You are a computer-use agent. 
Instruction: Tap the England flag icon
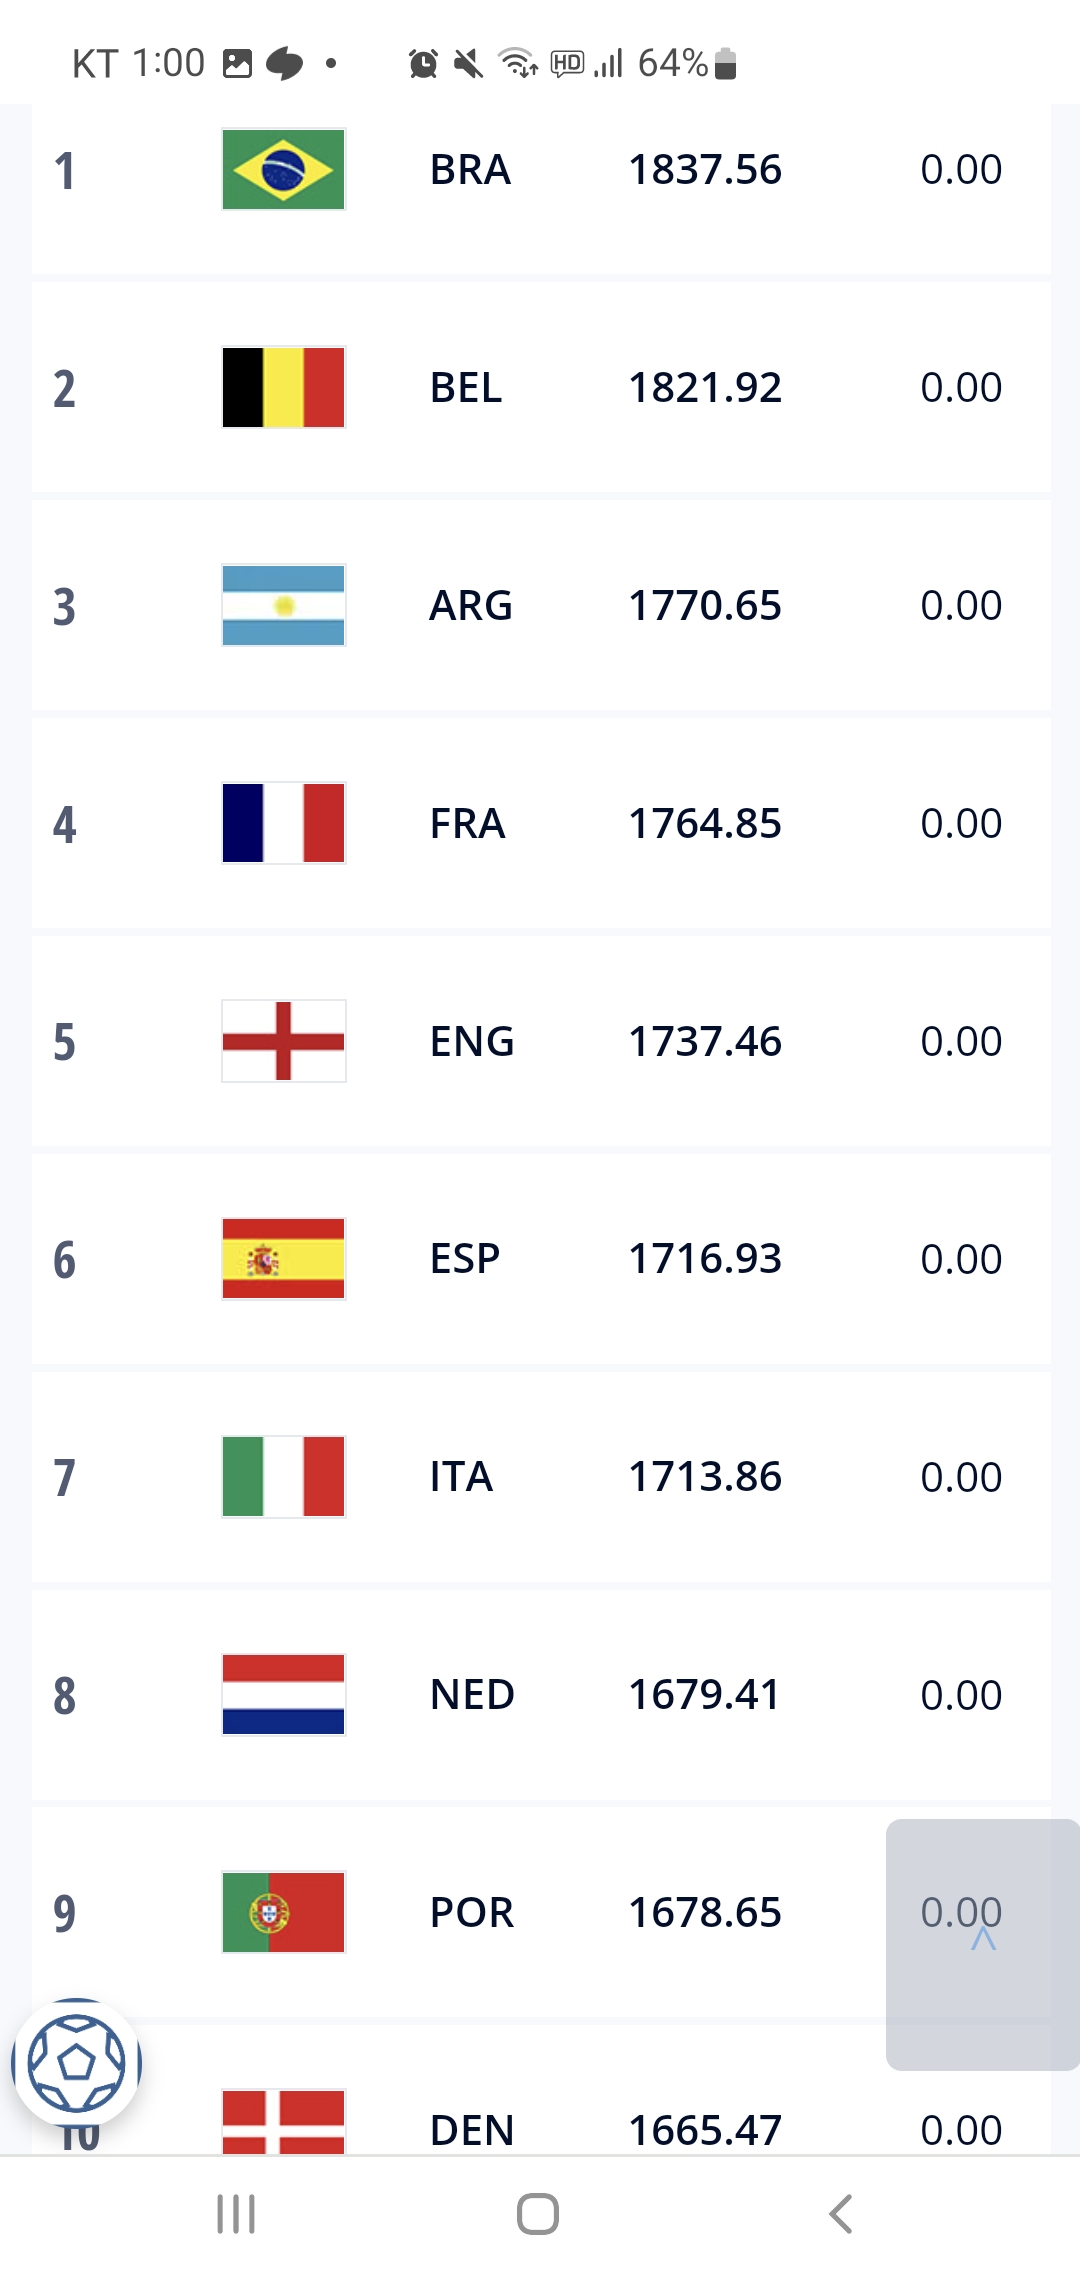click(283, 1041)
